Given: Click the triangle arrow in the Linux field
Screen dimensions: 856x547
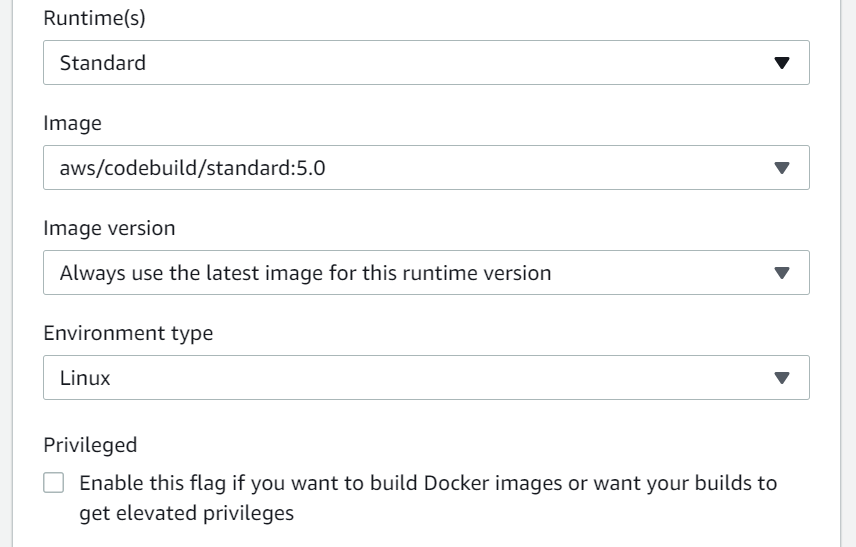Looking at the screenshot, I should click(782, 378).
